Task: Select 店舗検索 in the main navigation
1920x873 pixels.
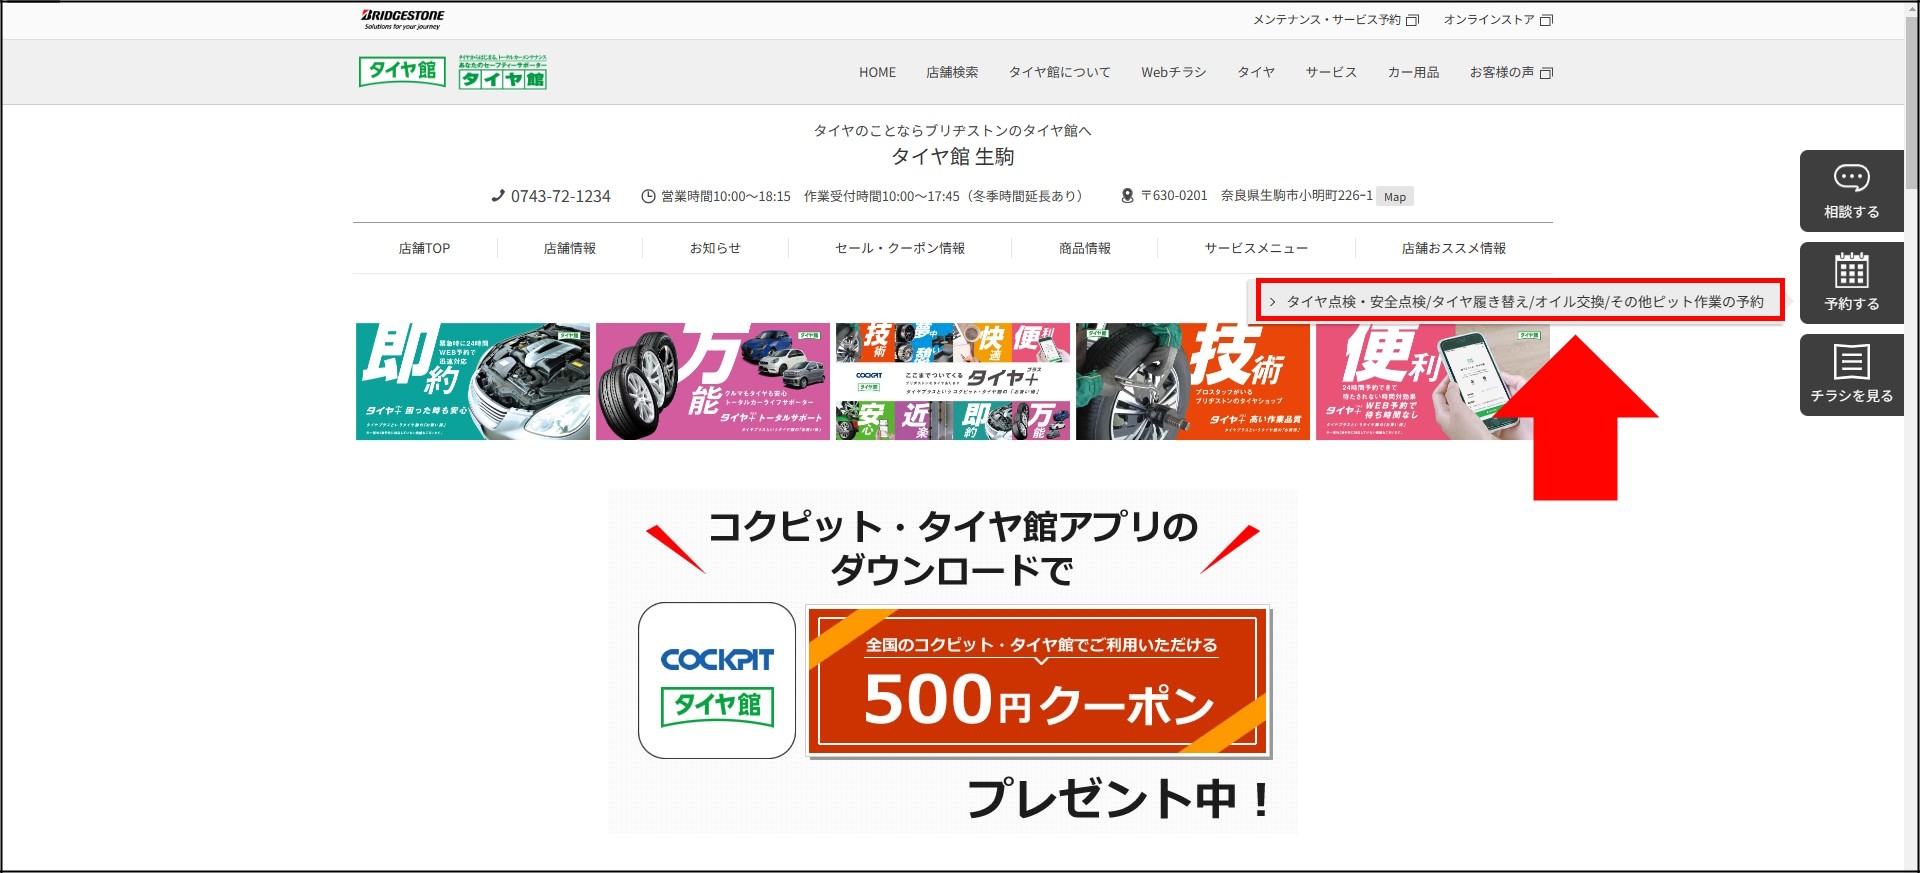Action: tap(952, 72)
